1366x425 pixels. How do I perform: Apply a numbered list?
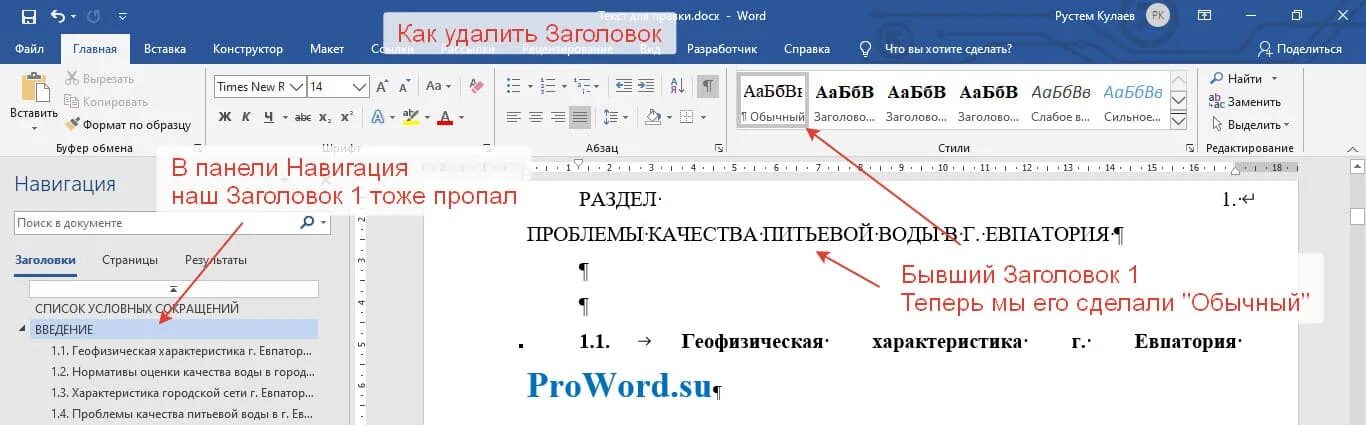[x=550, y=87]
